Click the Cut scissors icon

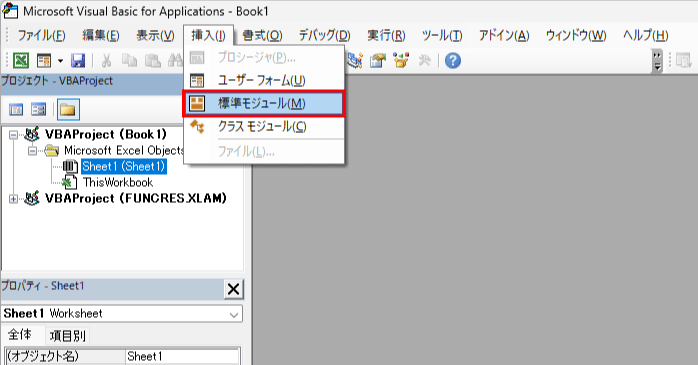[106, 60]
